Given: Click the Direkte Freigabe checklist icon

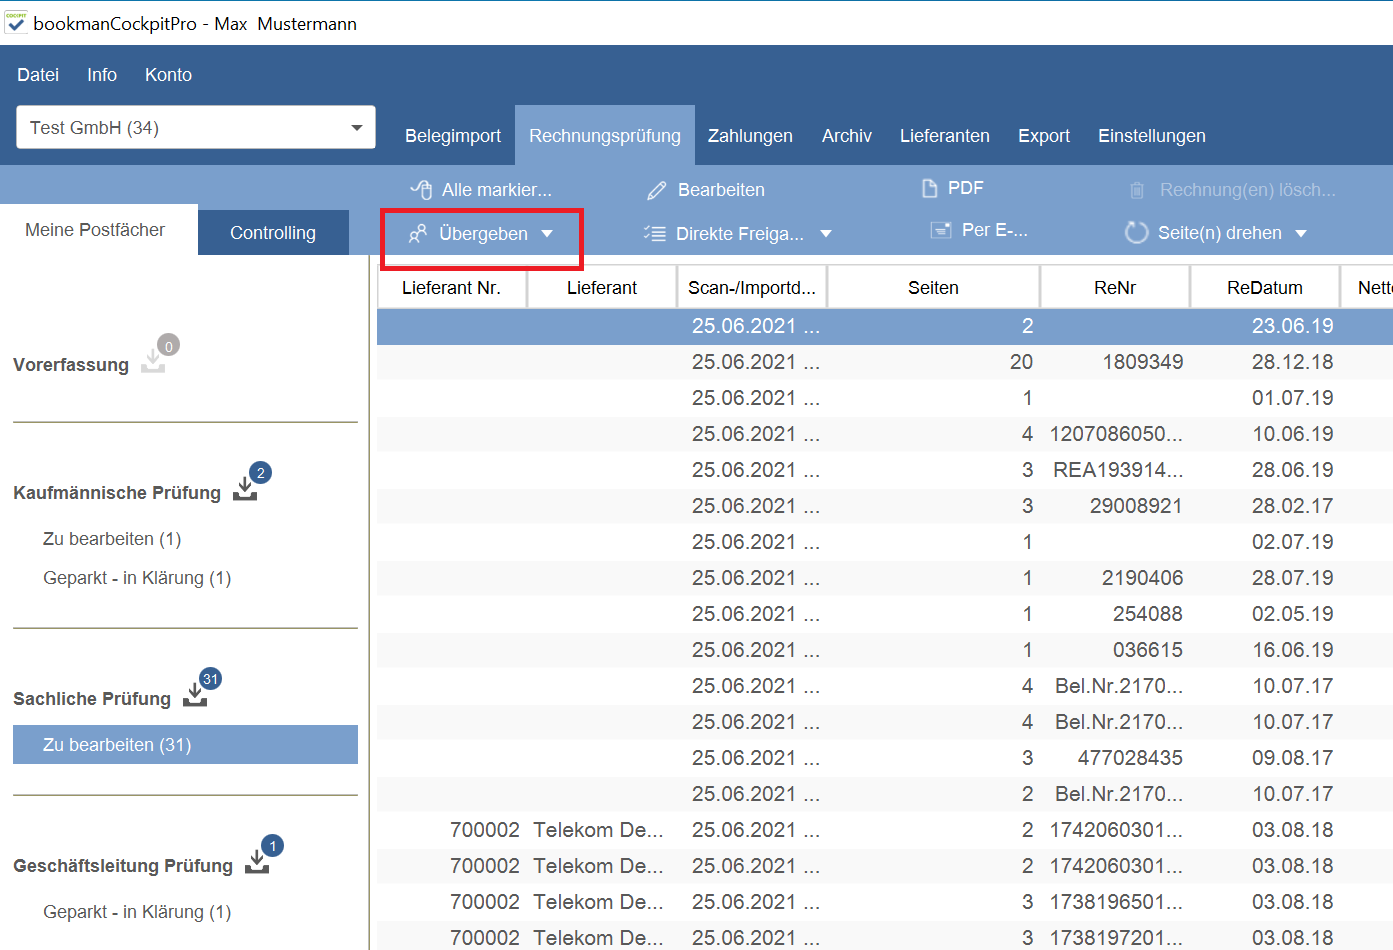Looking at the screenshot, I should pos(655,233).
